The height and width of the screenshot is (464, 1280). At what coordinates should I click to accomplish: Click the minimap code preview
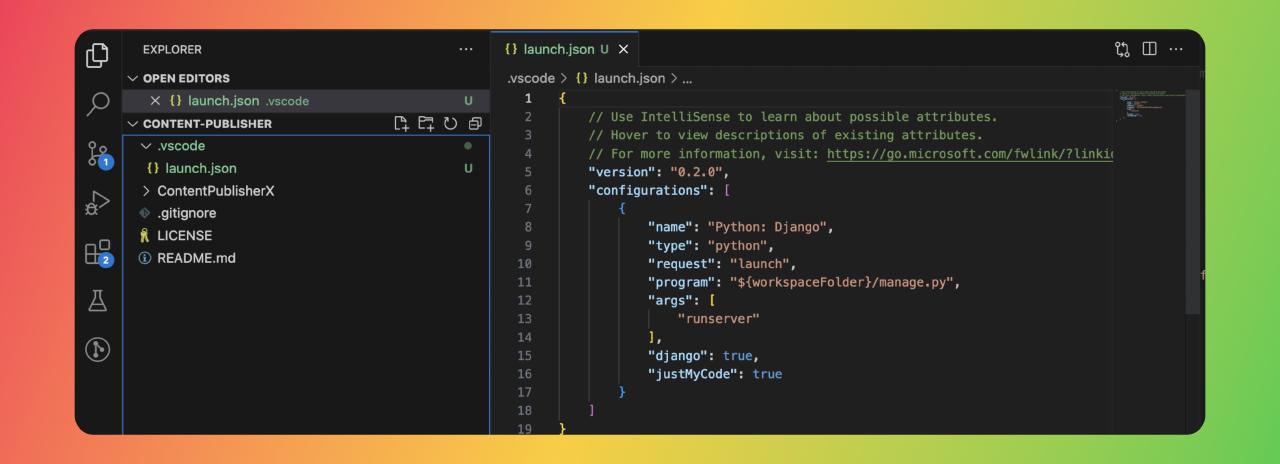coord(1148,105)
